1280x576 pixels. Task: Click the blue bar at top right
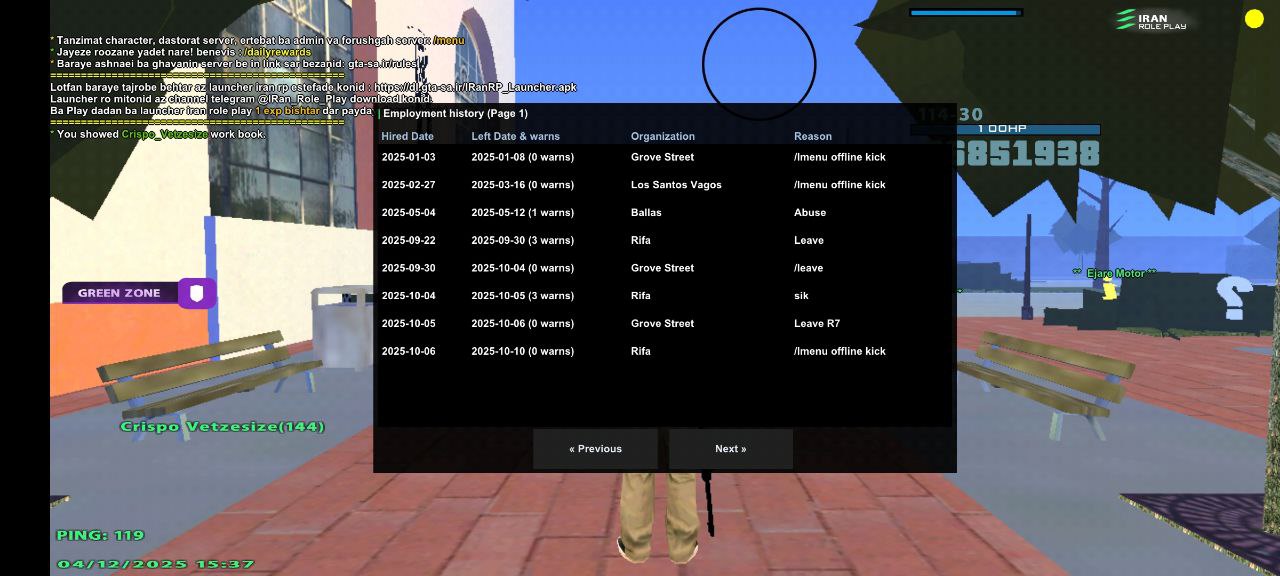pyautogui.click(x=965, y=13)
